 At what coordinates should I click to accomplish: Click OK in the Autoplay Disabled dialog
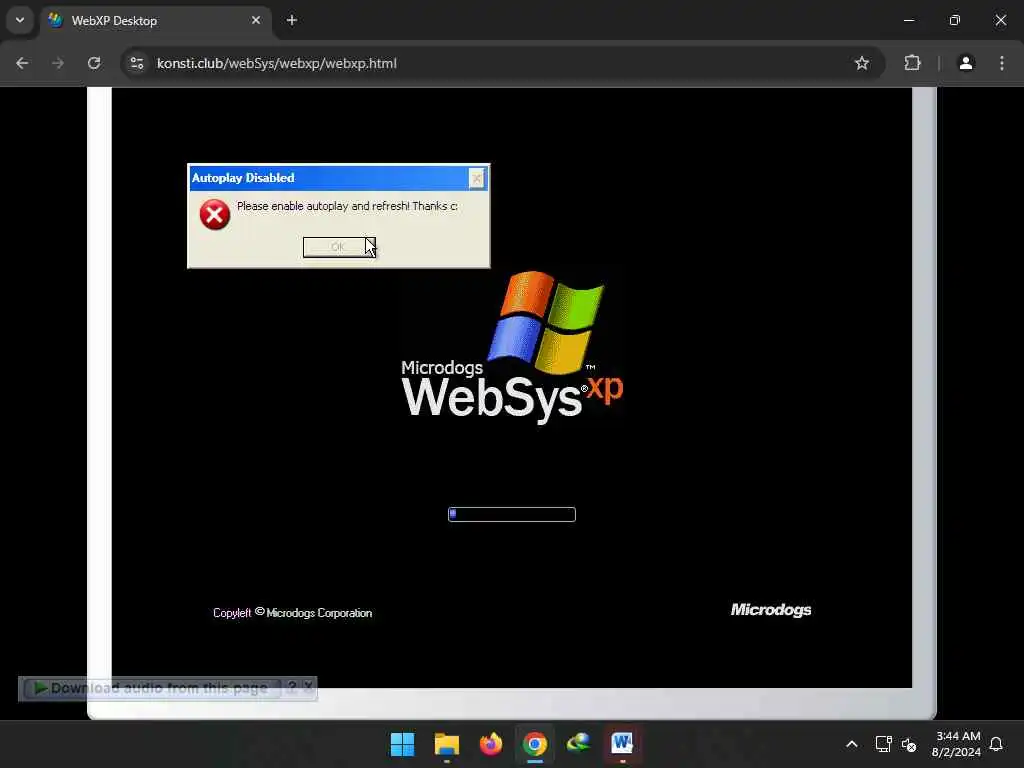[339, 247]
